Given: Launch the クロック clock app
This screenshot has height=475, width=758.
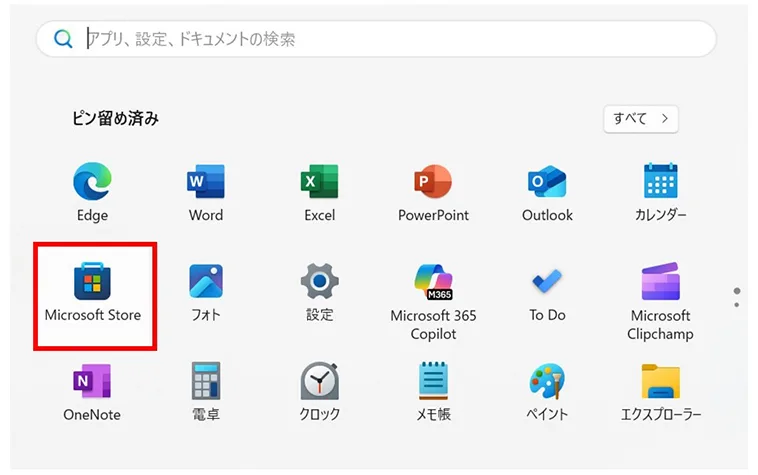Looking at the screenshot, I should pos(319,382).
